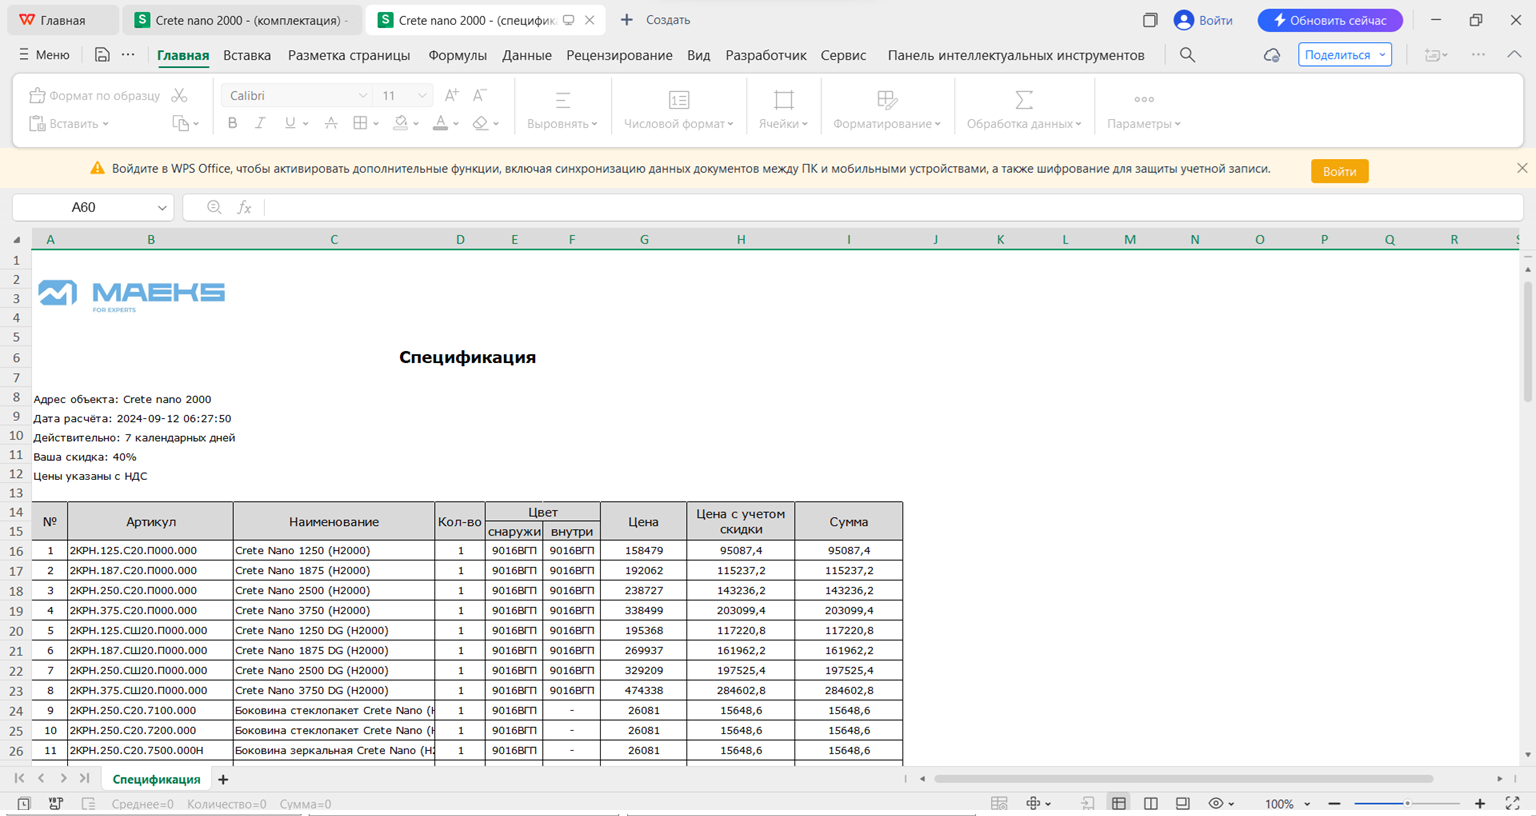
Task: Click the fullscreen icon in status bar
Action: (1513, 803)
